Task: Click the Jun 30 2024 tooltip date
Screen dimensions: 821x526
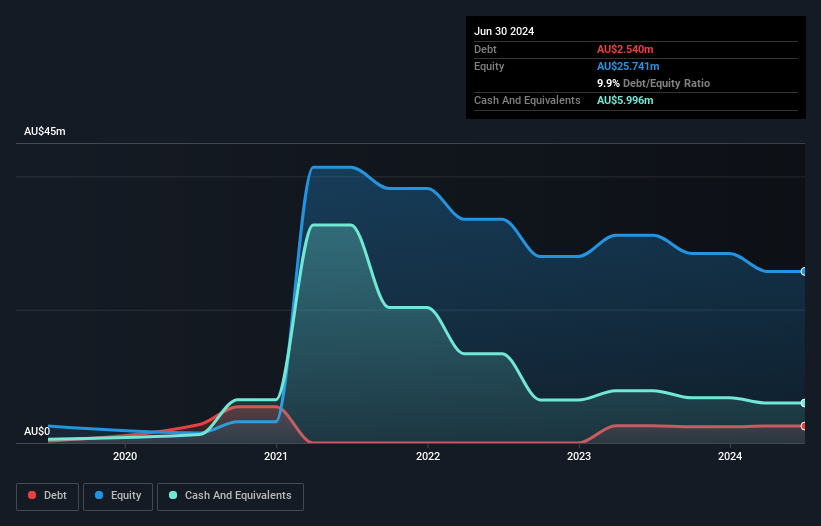Action: [504, 31]
